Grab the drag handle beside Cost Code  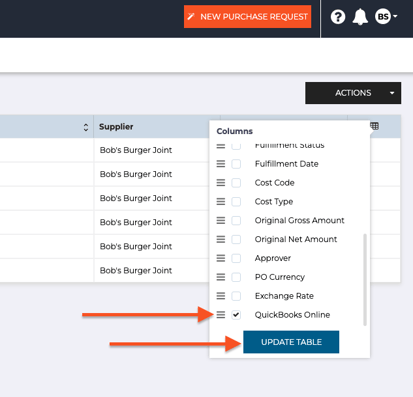point(221,183)
